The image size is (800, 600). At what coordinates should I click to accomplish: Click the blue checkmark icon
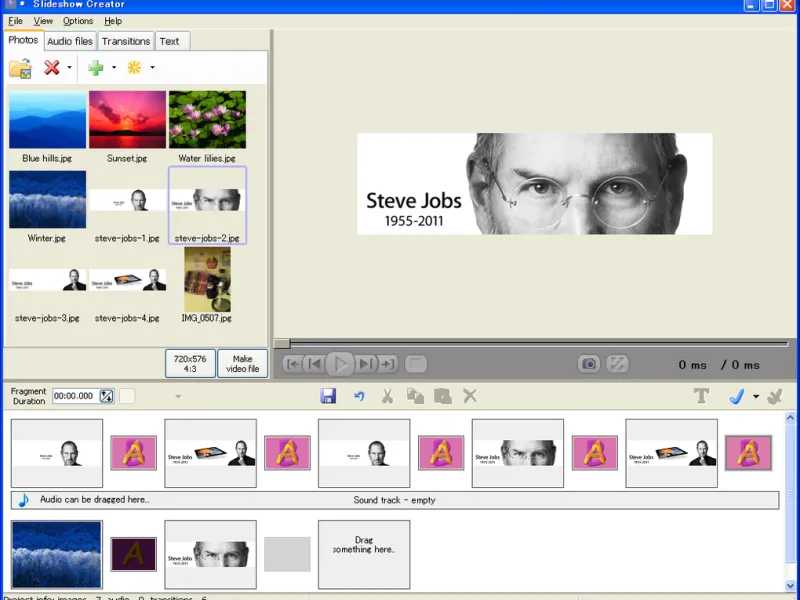[x=737, y=396]
